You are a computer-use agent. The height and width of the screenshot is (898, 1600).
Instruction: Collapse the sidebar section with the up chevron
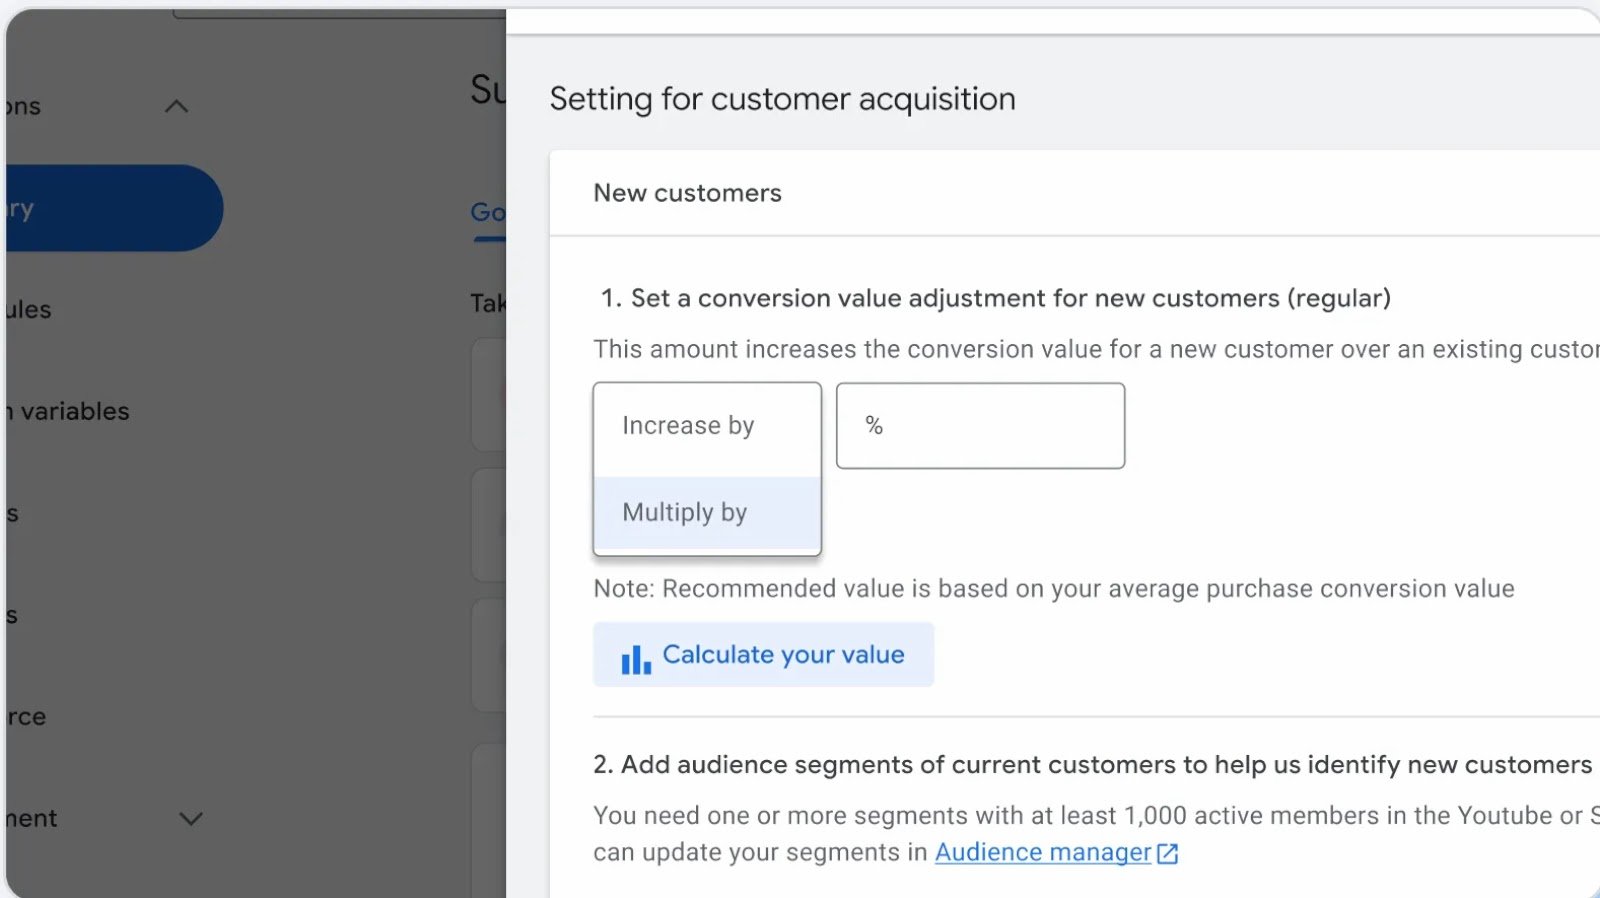176,106
